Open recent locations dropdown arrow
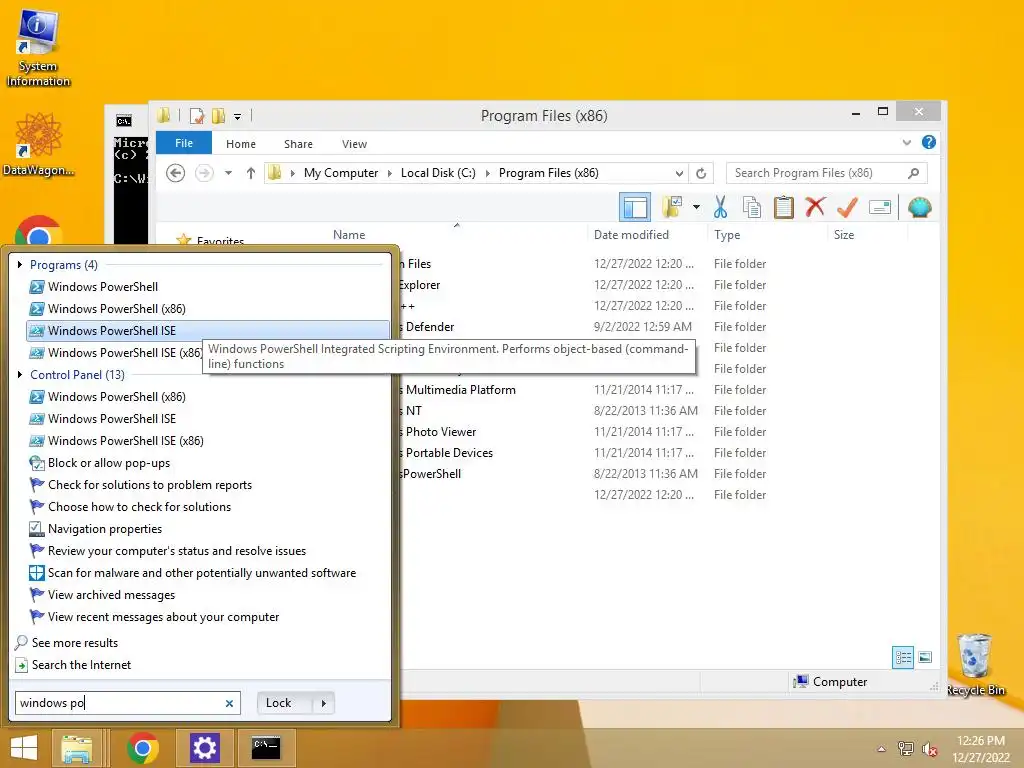Screen dimensions: 1024x768 coord(228,173)
